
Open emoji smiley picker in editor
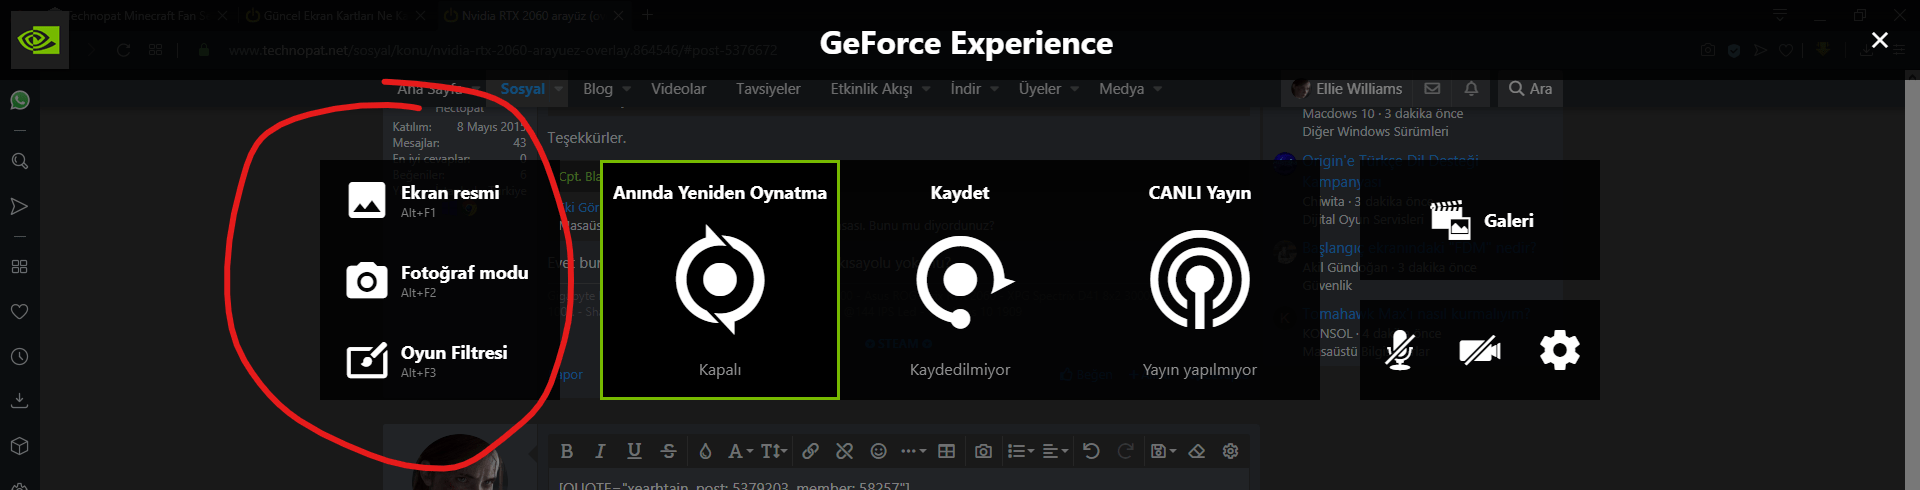879,451
